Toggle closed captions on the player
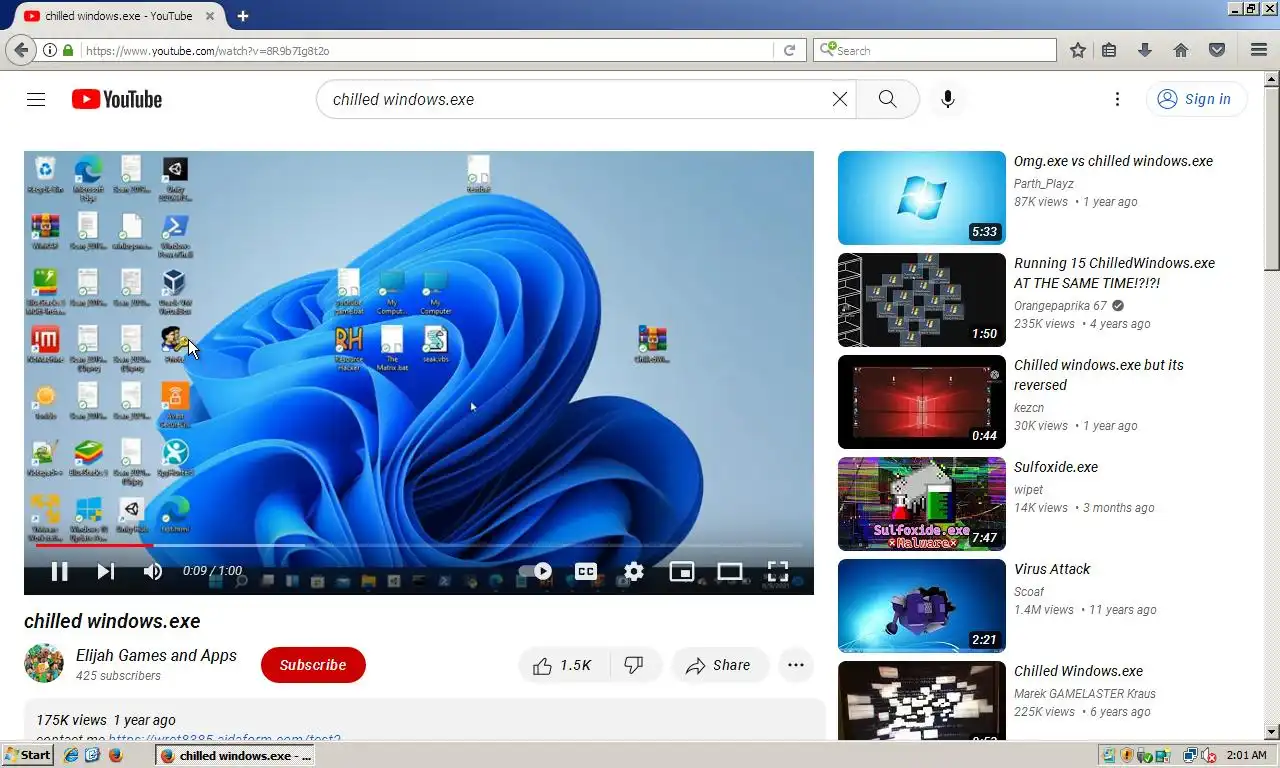 (586, 571)
